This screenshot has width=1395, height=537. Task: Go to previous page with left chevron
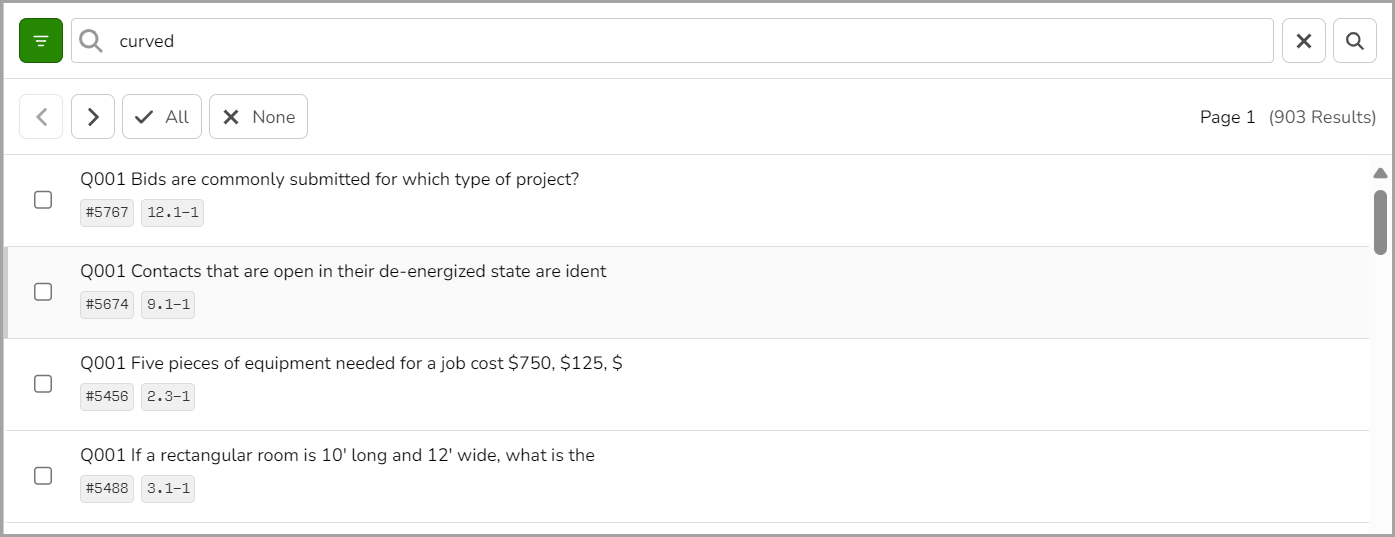pyautogui.click(x=41, y=117)
